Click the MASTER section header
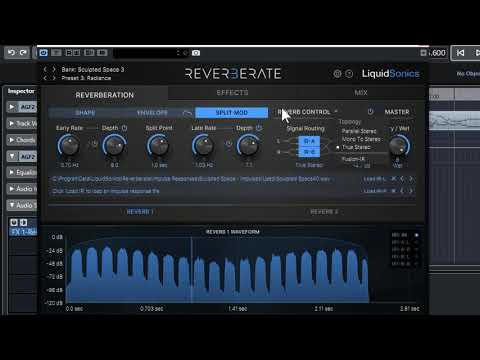The width and height of the screenshot is (480, 360). click(x=397, y=112)
